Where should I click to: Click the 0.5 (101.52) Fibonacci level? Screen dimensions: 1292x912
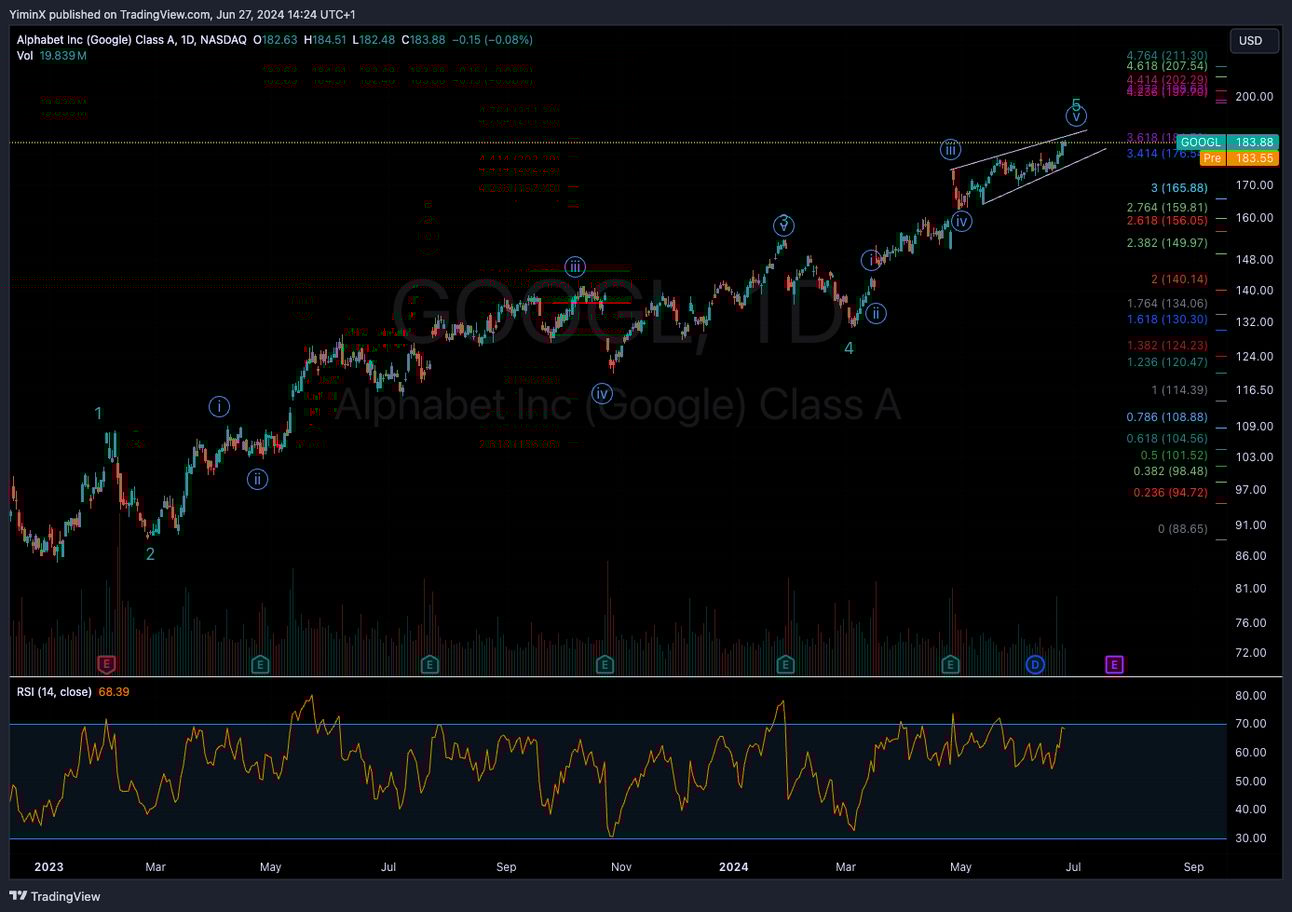(x=1174, y=455)
